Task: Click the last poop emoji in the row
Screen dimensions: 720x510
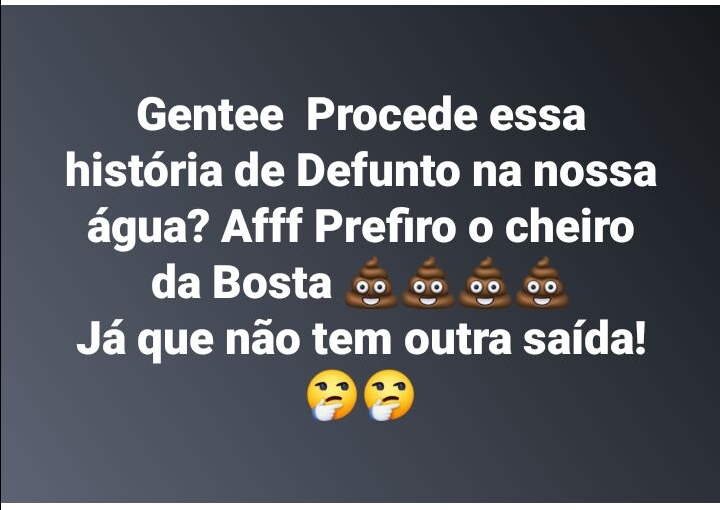Action: [x=542, y=282]
